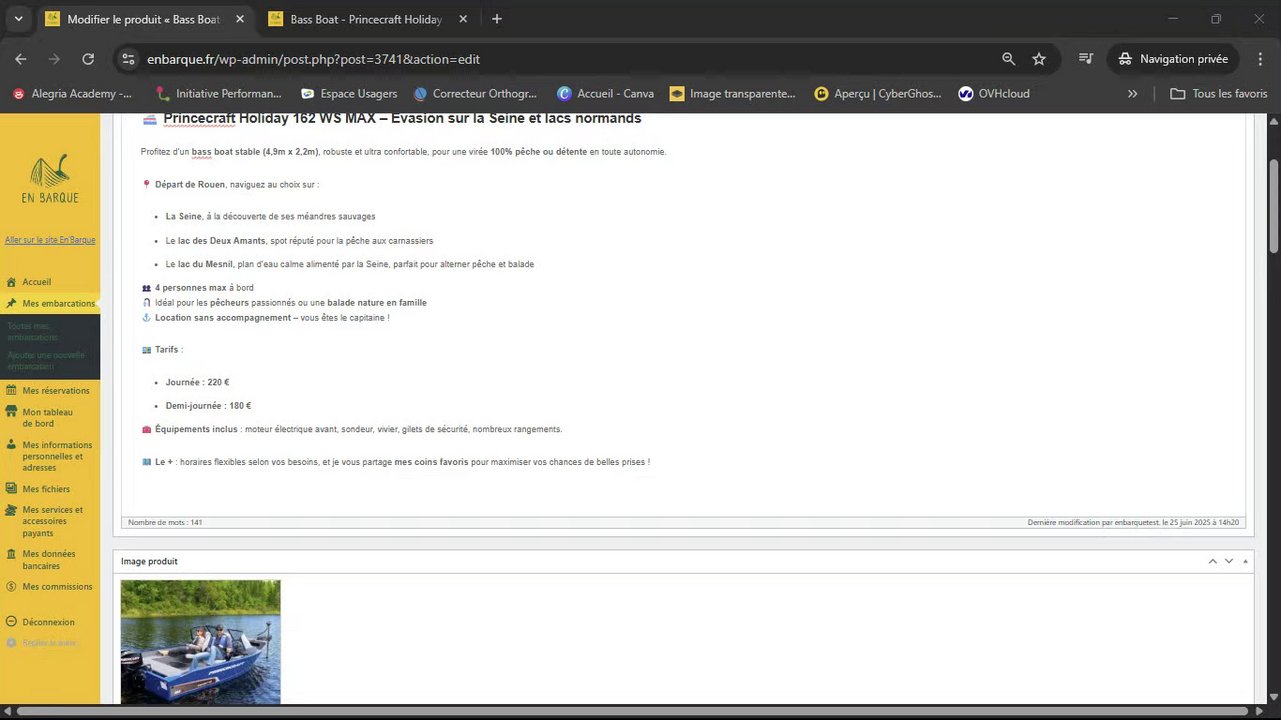Click the Mes données bancaires bank icon

(x=12, y=554)
